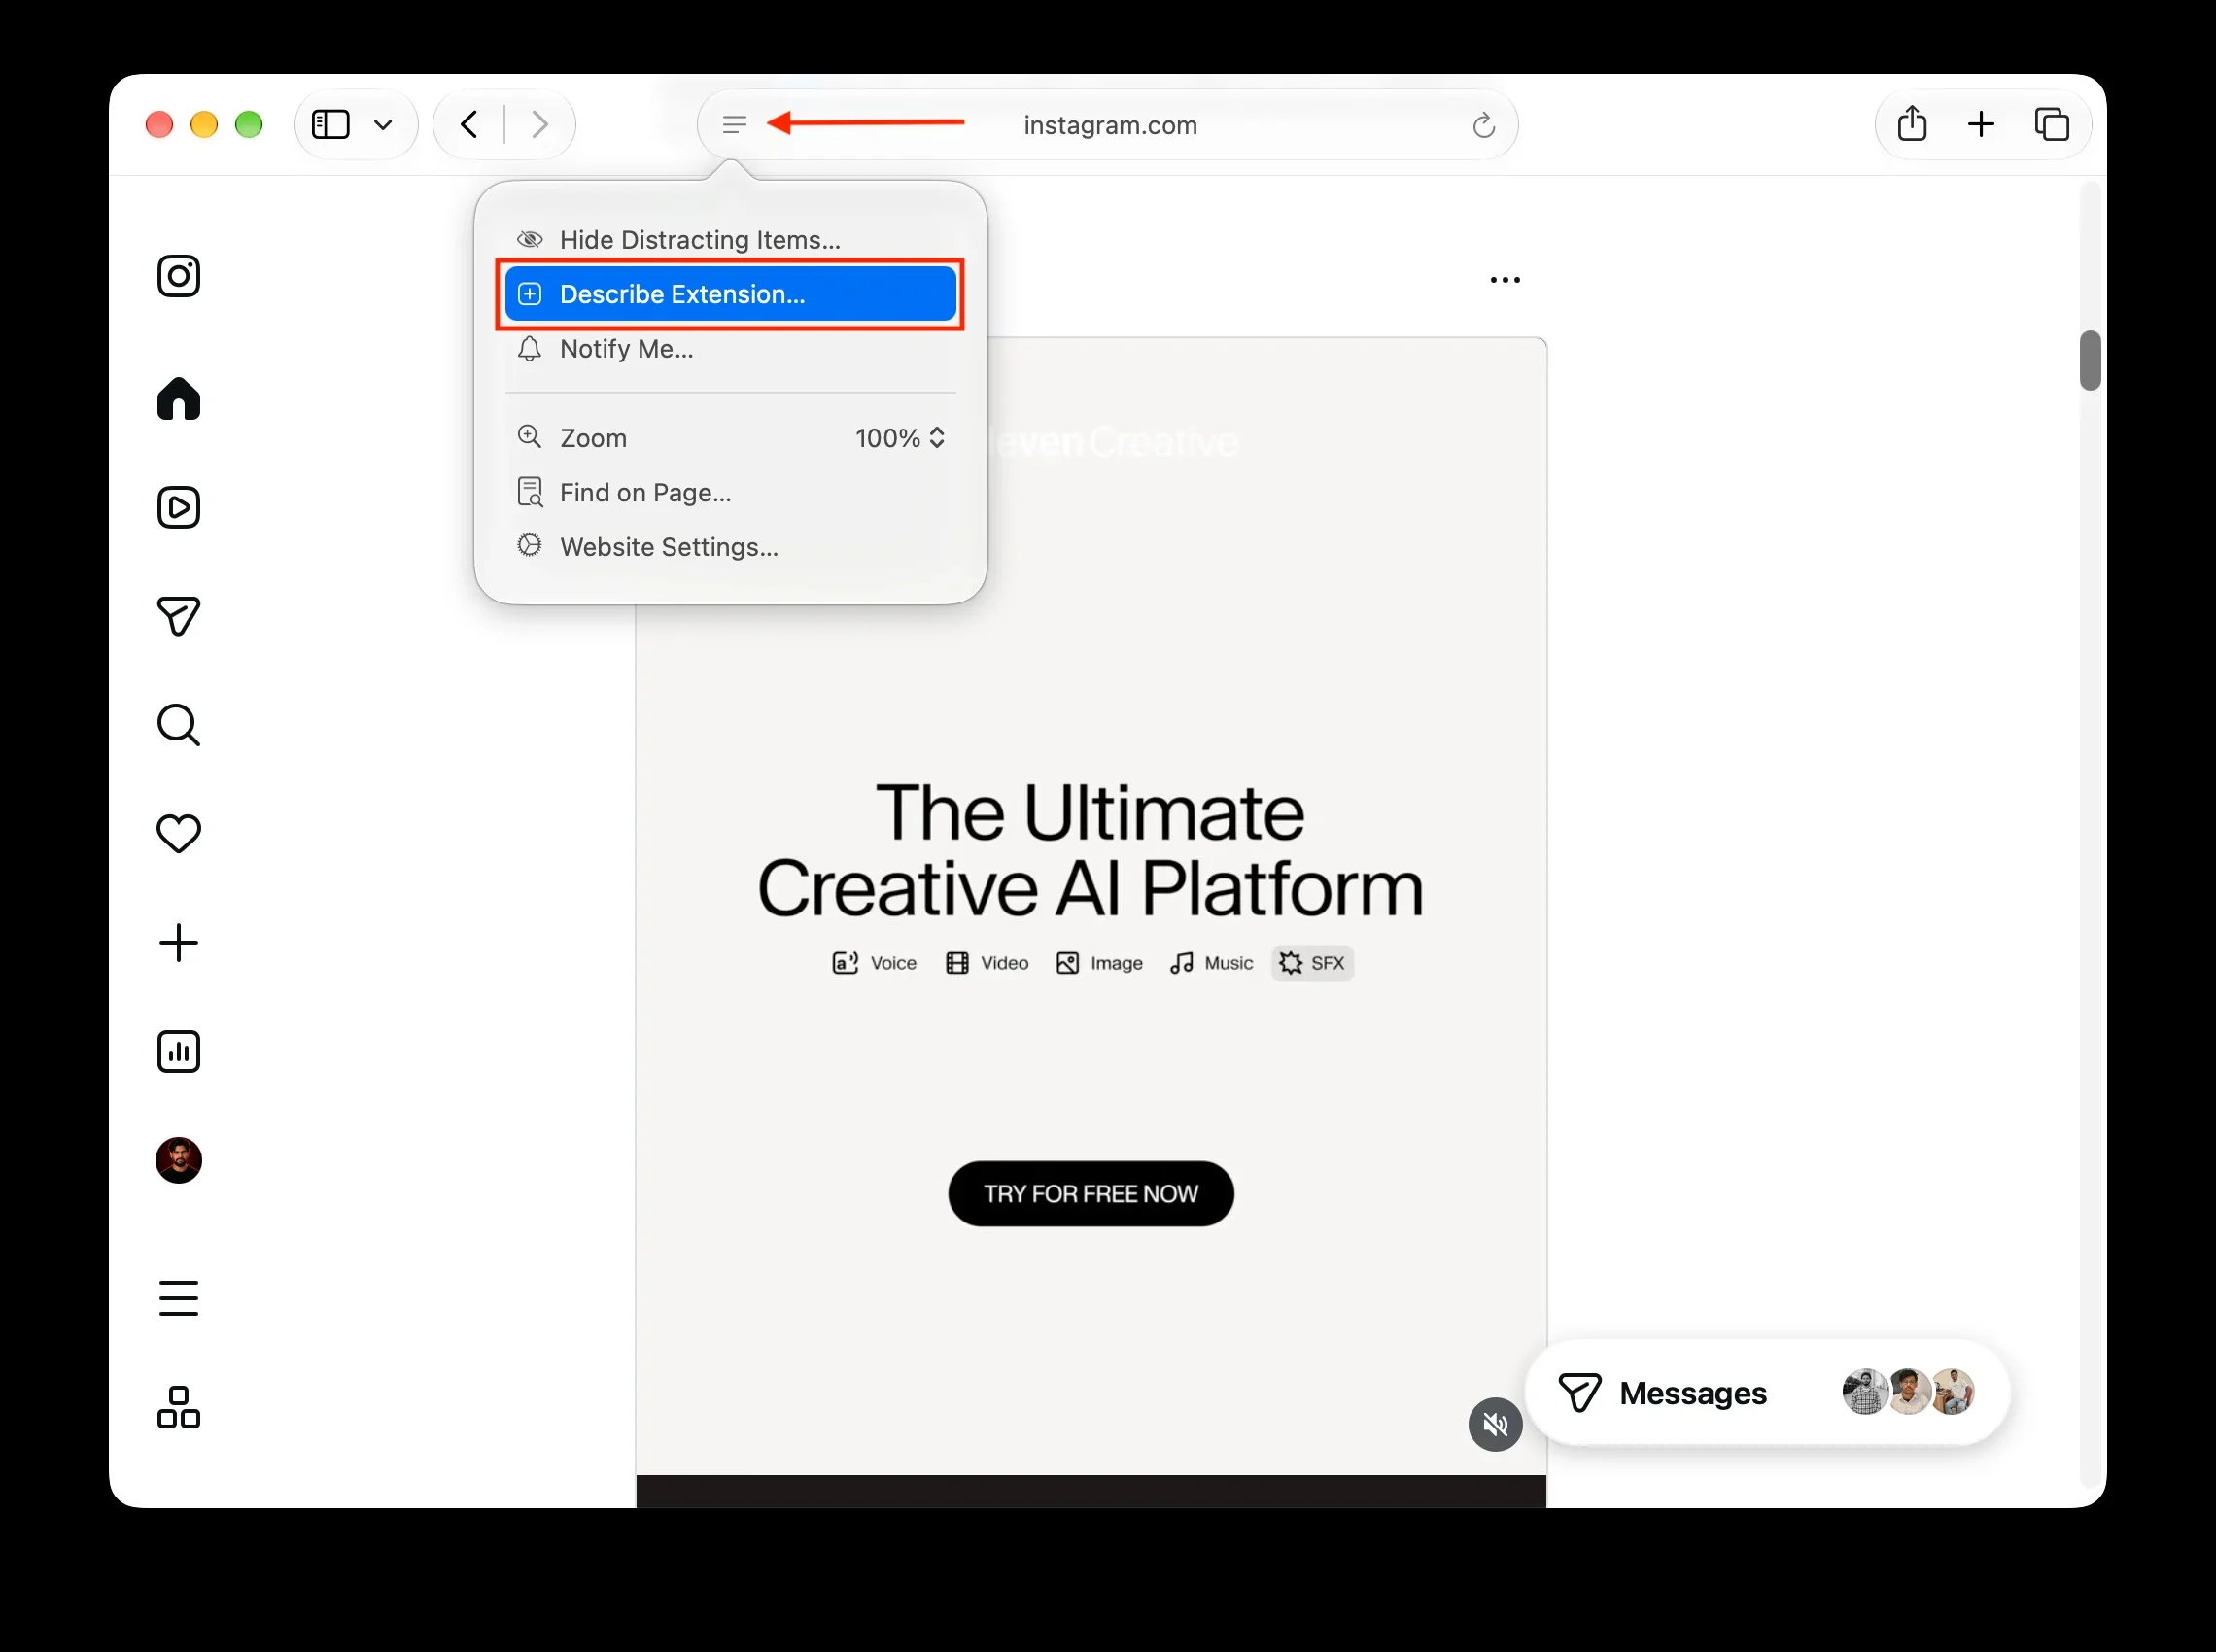Open a new tab with plus button
Screen dimensions: 2216x1652
(x=1981, y=124)
